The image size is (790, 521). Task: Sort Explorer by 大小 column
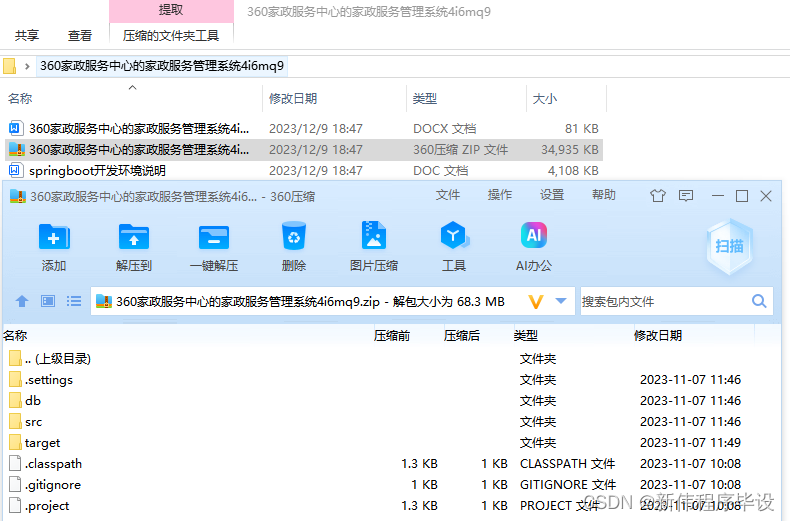545,99
